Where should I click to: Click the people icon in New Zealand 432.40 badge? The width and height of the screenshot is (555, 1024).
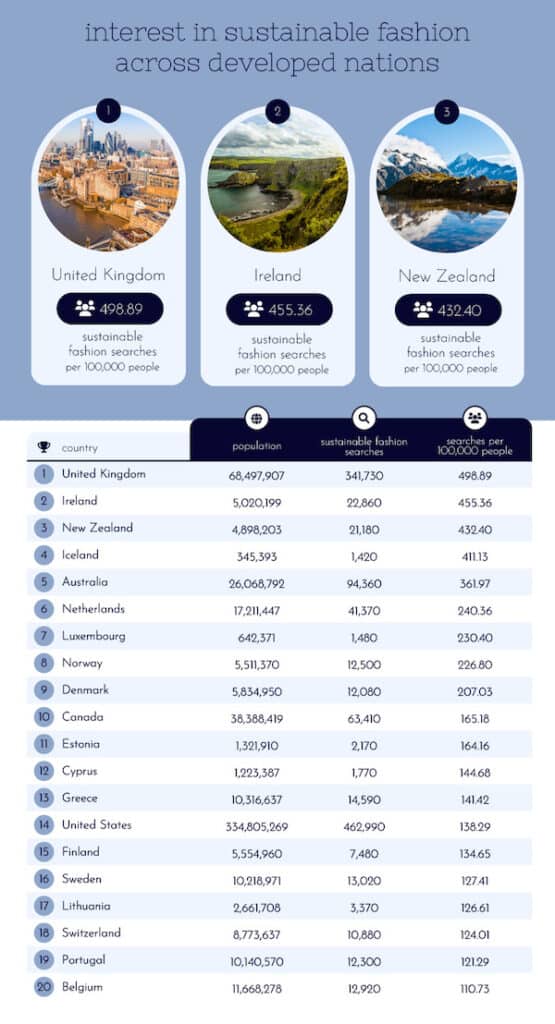tap(423, 310)
